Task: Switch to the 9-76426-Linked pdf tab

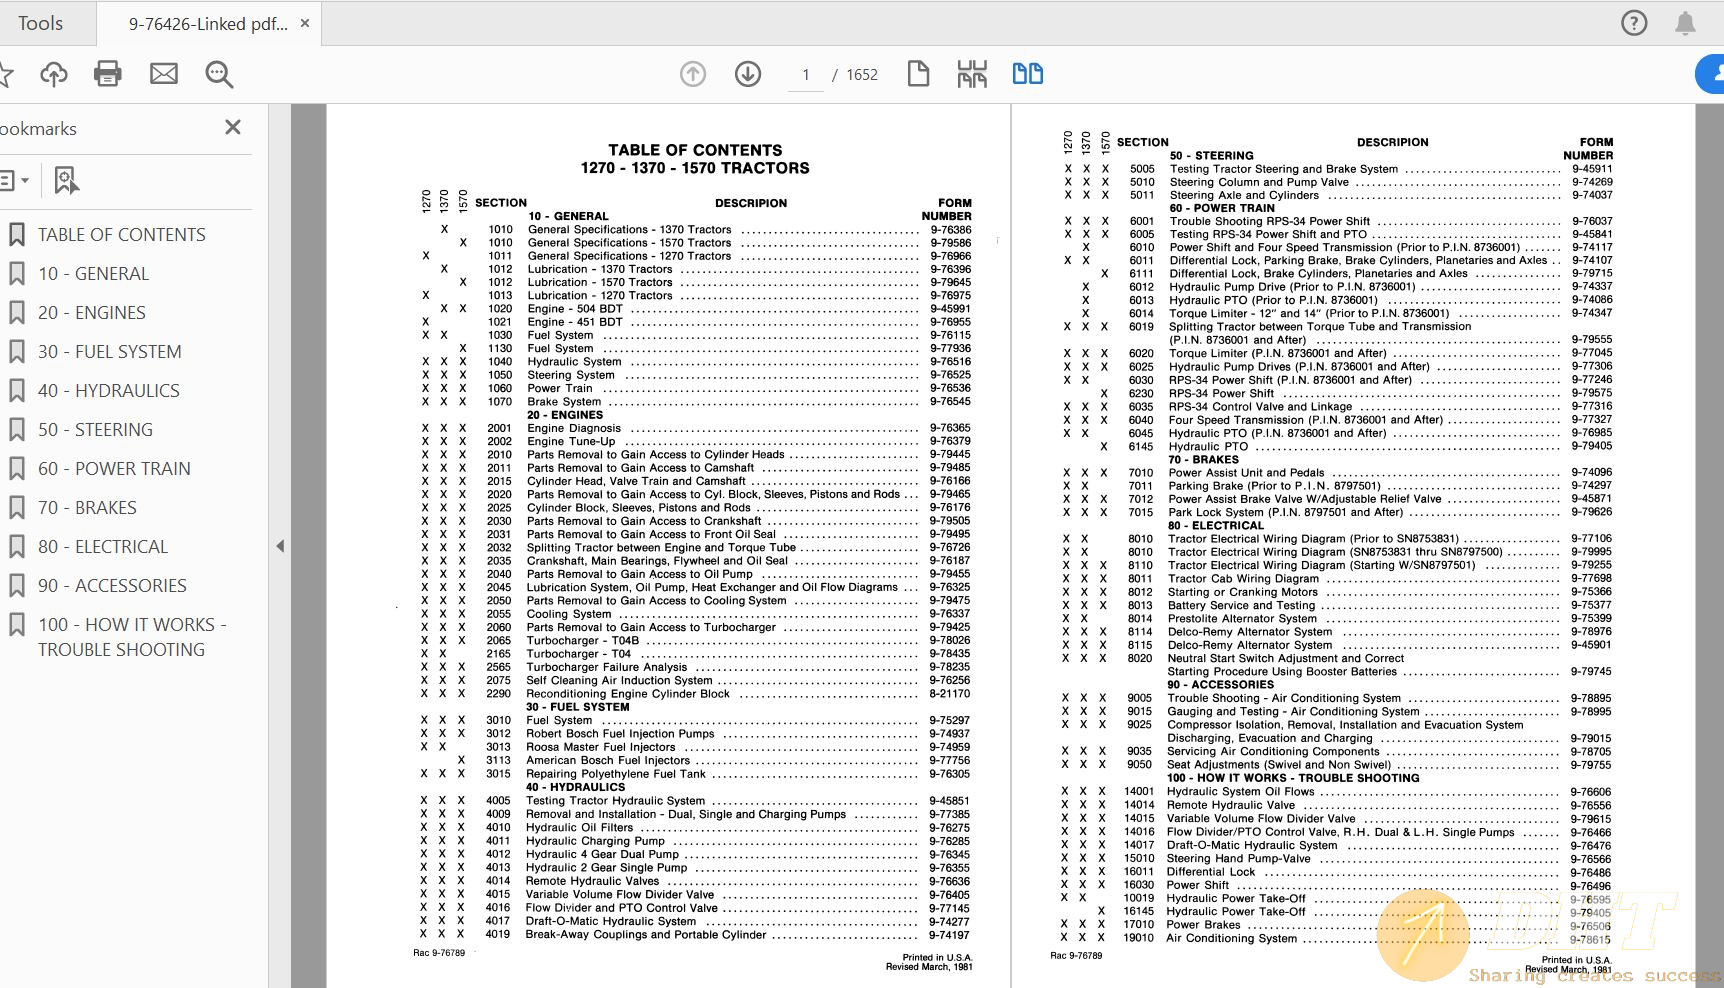Action: coord(200,22)
